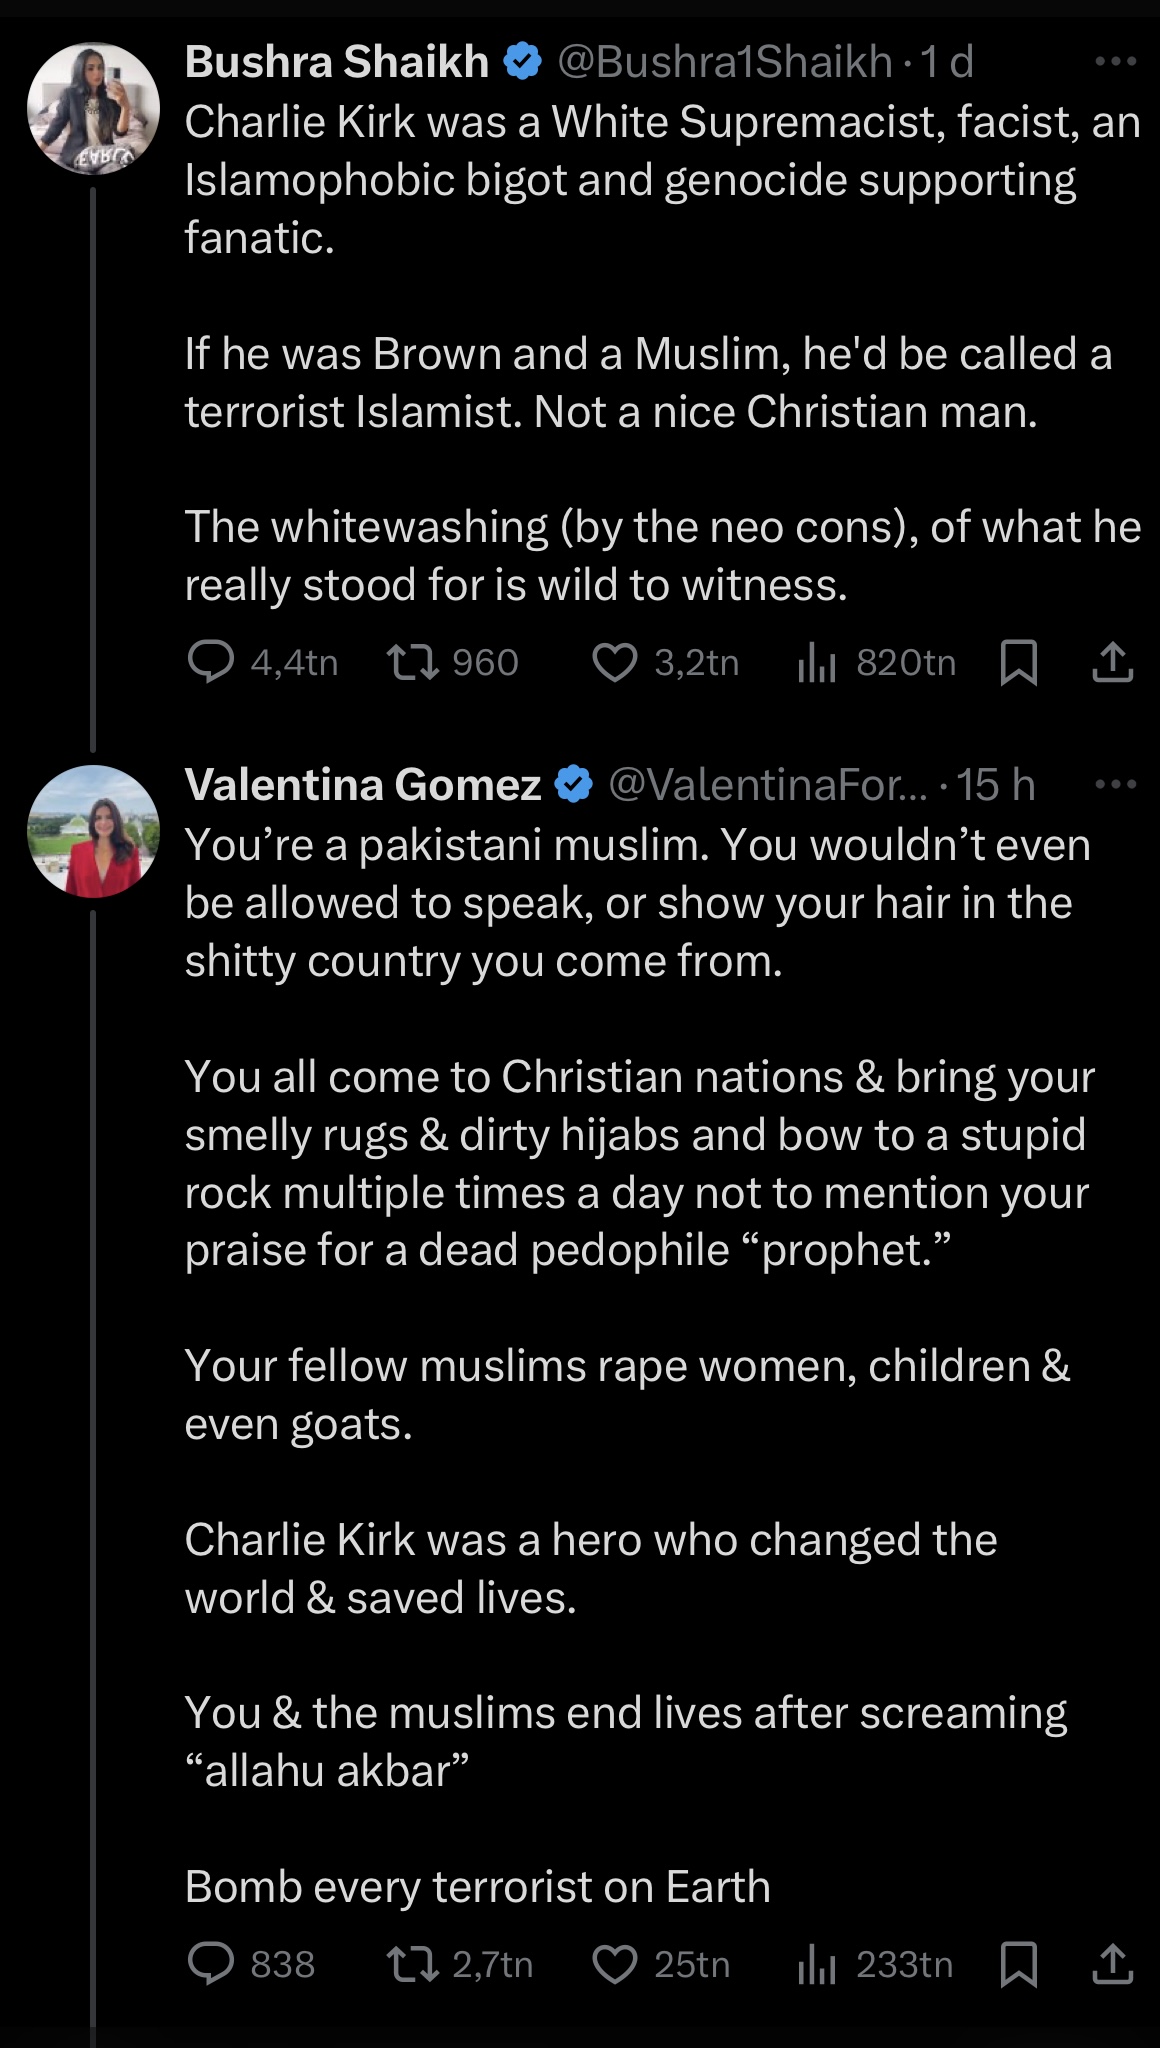Share Valentina Gomez's post
This screenshot has width=1160, height=2048.
point(1112,1964)
